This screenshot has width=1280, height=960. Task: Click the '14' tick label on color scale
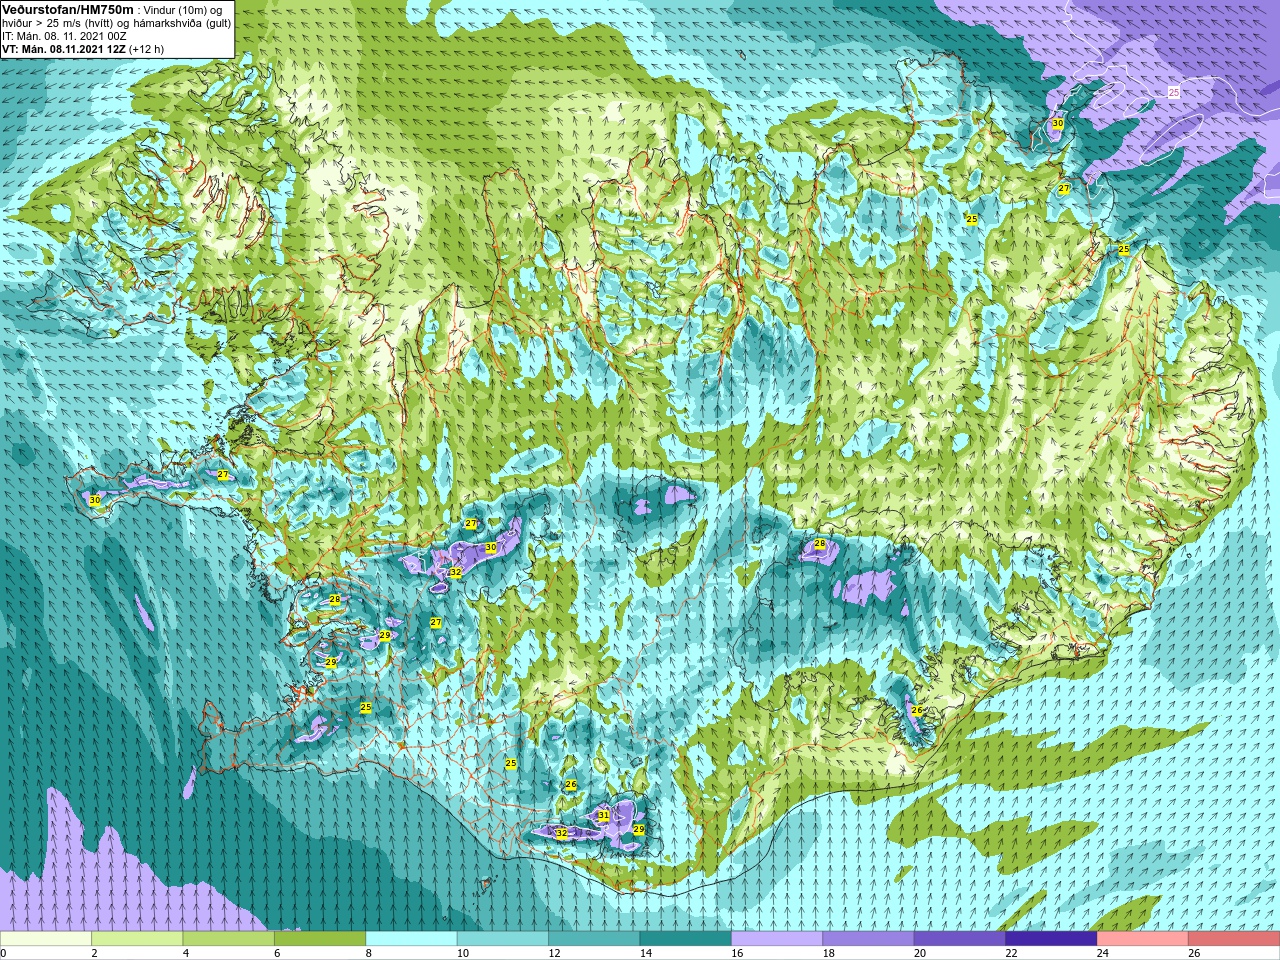tap(645, 954)
